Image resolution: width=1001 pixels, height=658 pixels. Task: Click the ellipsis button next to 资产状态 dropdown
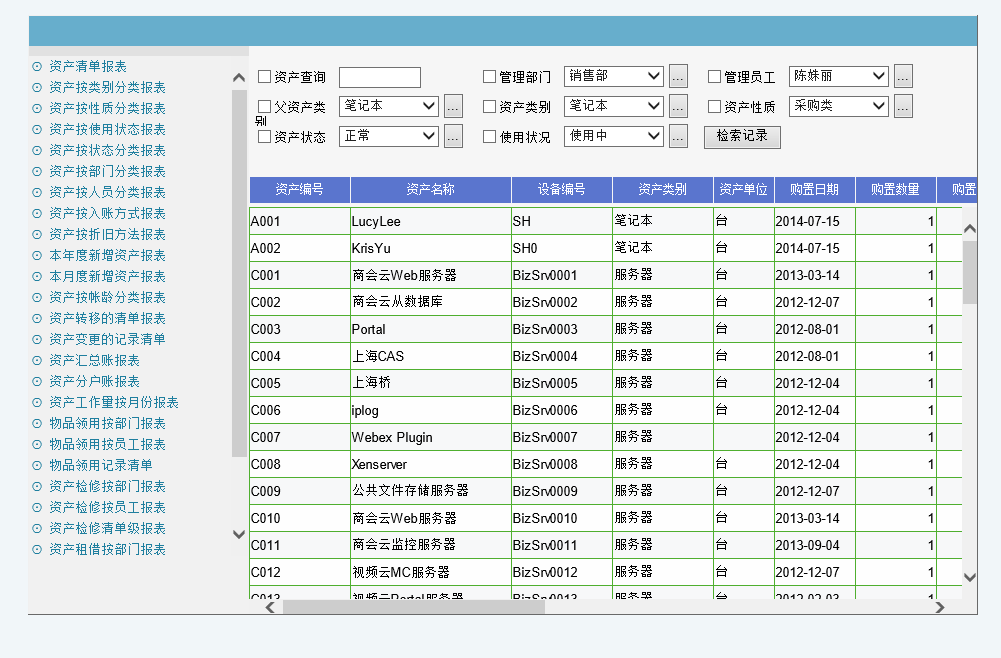coord(453,137)
